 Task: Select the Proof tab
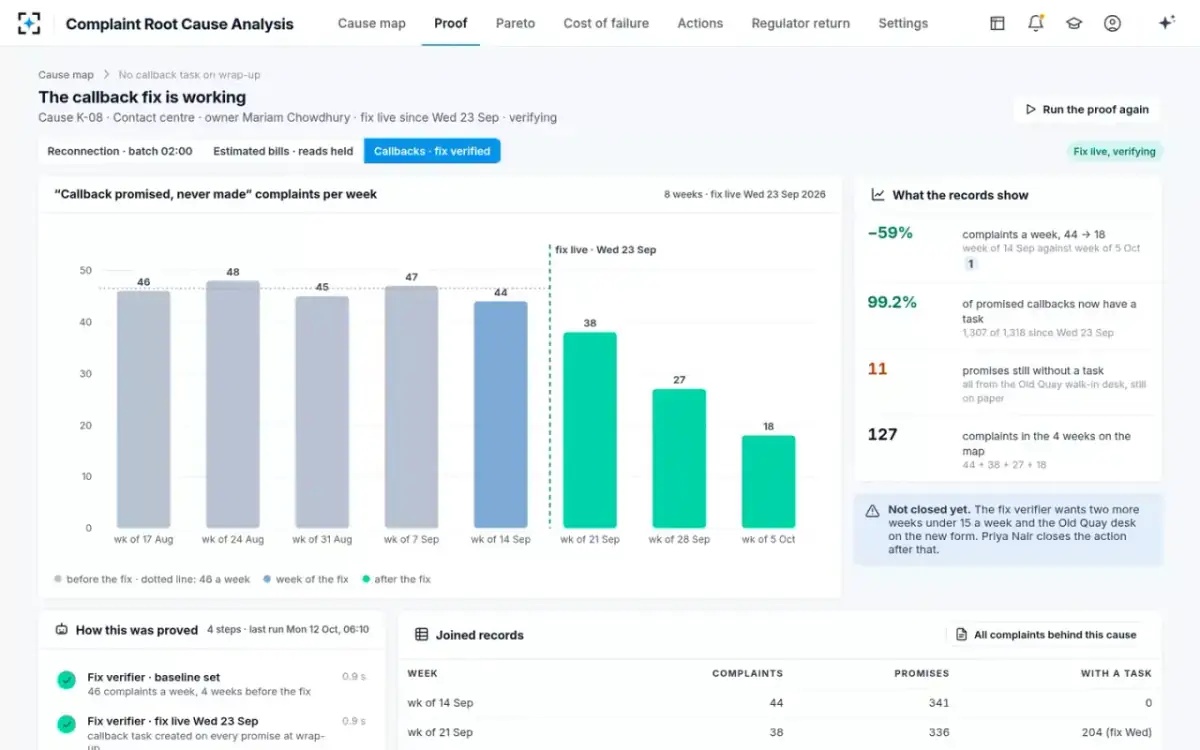point(451,23)
